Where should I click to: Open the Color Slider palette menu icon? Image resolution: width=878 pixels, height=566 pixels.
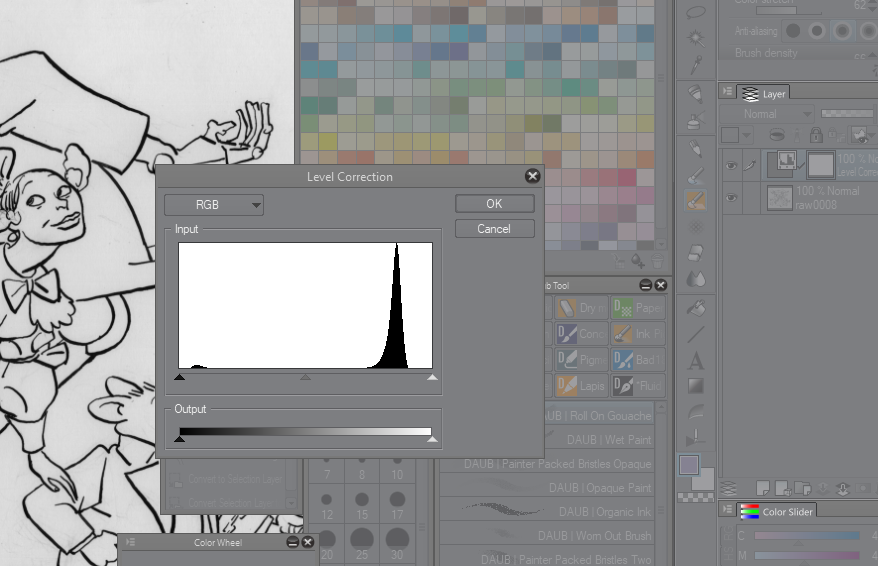pyautogui.click(x=727, y=509)
